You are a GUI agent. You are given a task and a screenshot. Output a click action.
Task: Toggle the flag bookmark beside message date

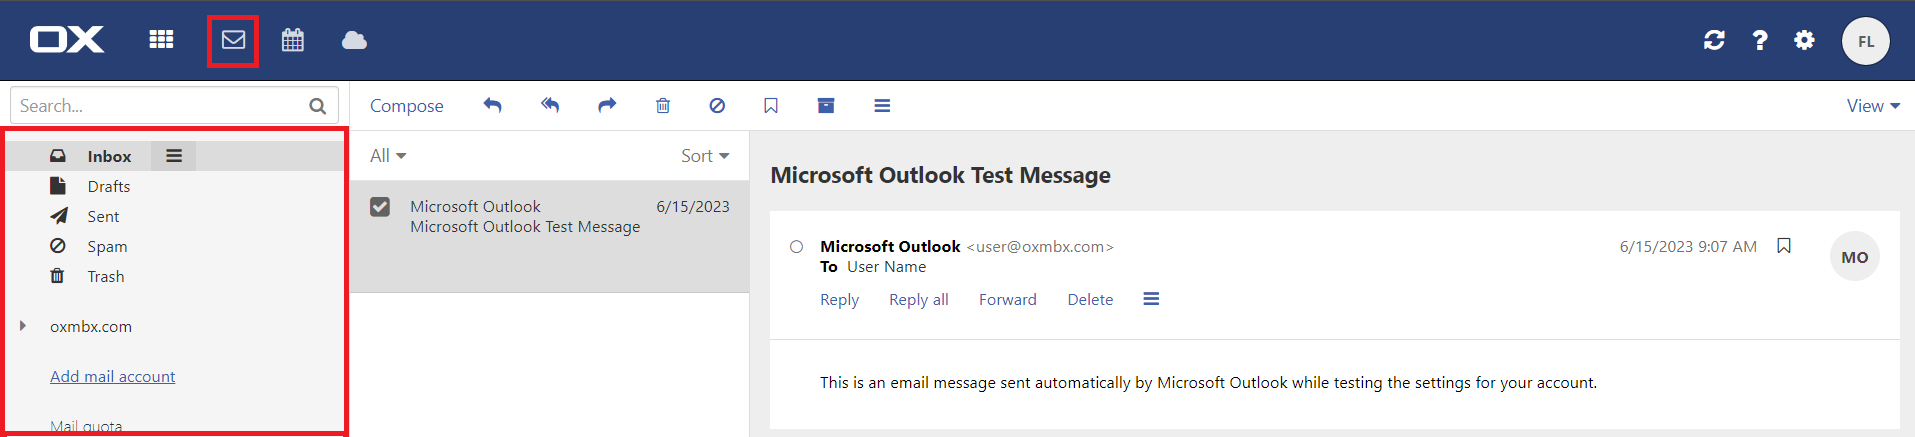[1783, 246]
